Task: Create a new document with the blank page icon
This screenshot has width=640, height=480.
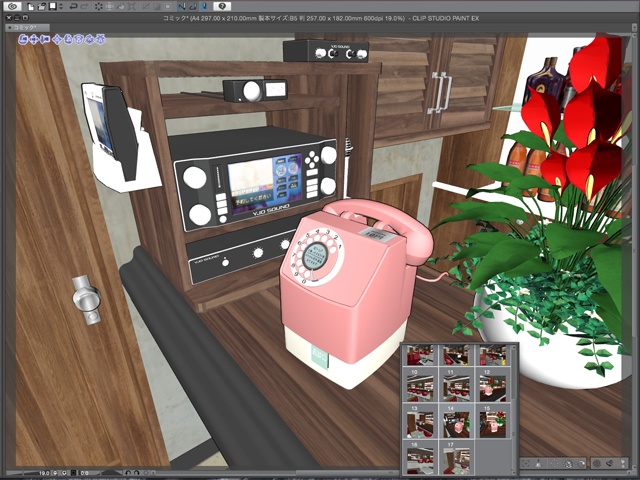Action: 31,7
